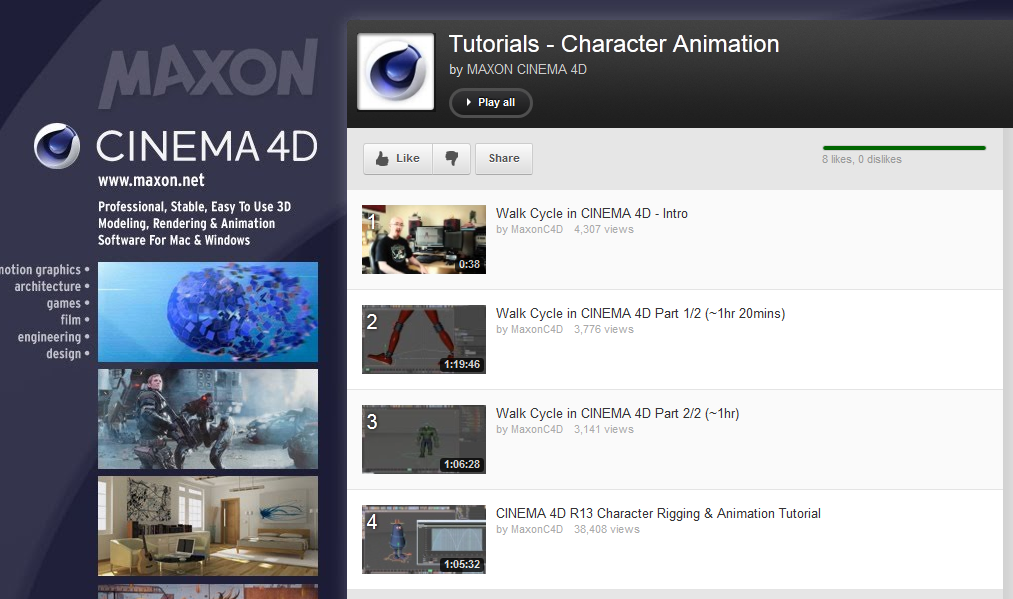Viewport: 1013px width, 599px height.
Task: Open the Share button
Action: pyautogui.click(x=504, y=158)
